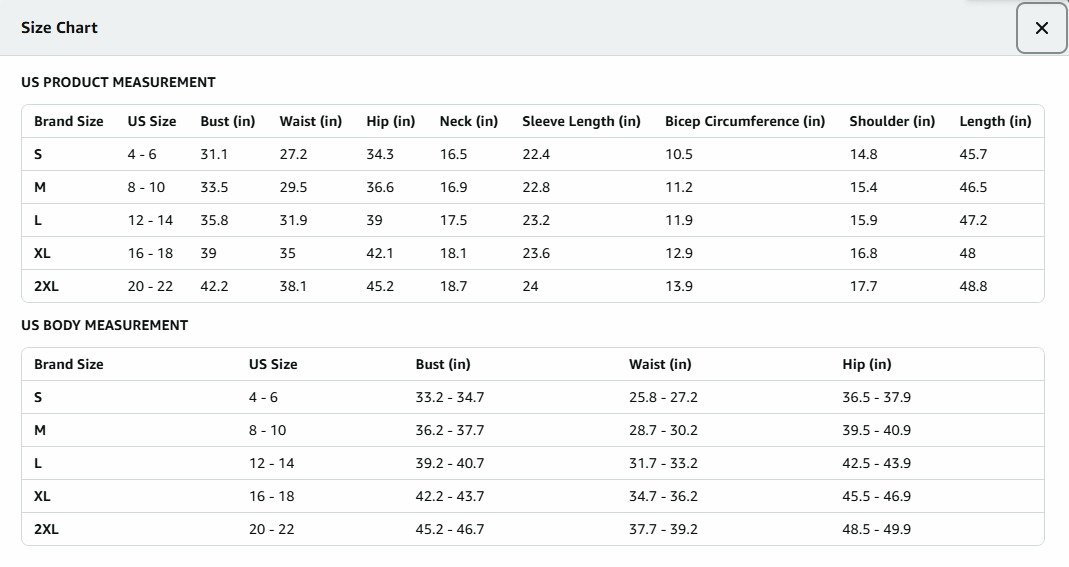The image size is (1069, 567).
Task: Select the Bicep Circumference (in) column header
Action: pos(745,121)
